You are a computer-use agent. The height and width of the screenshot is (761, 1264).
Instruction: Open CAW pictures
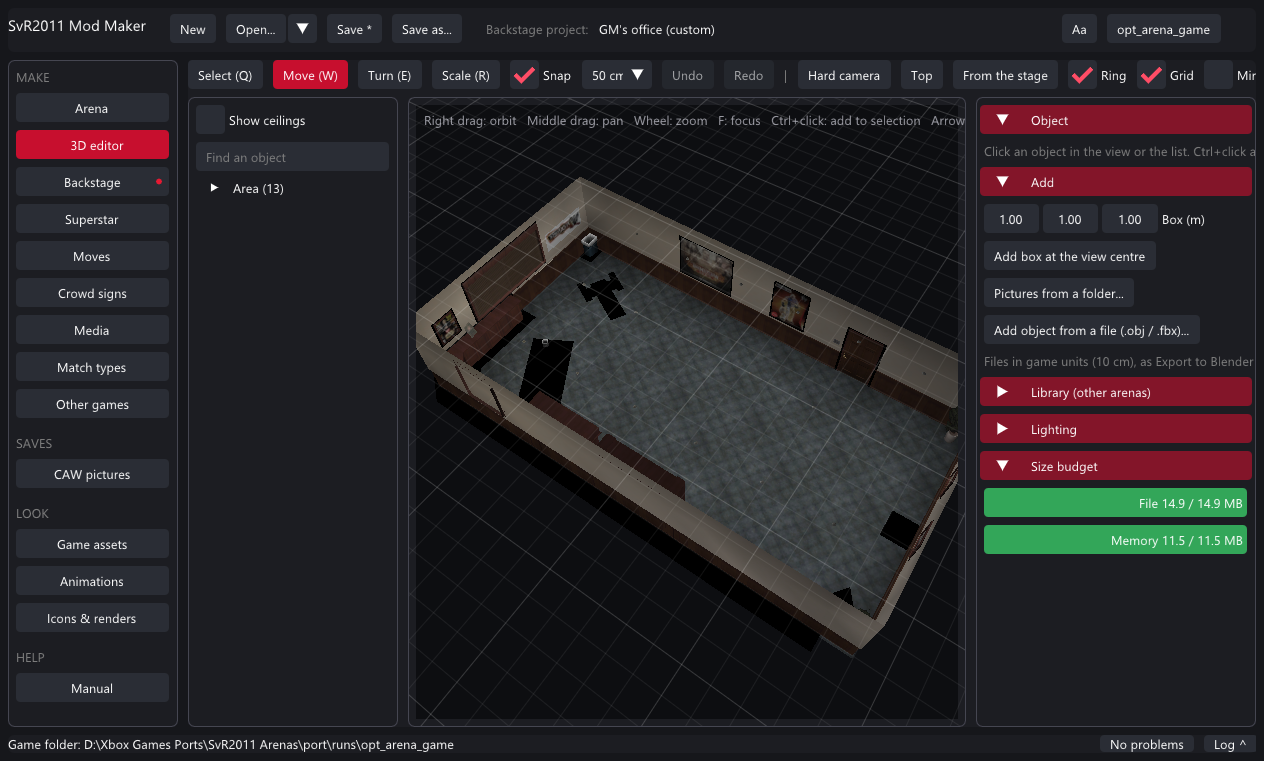coord(92,474)
